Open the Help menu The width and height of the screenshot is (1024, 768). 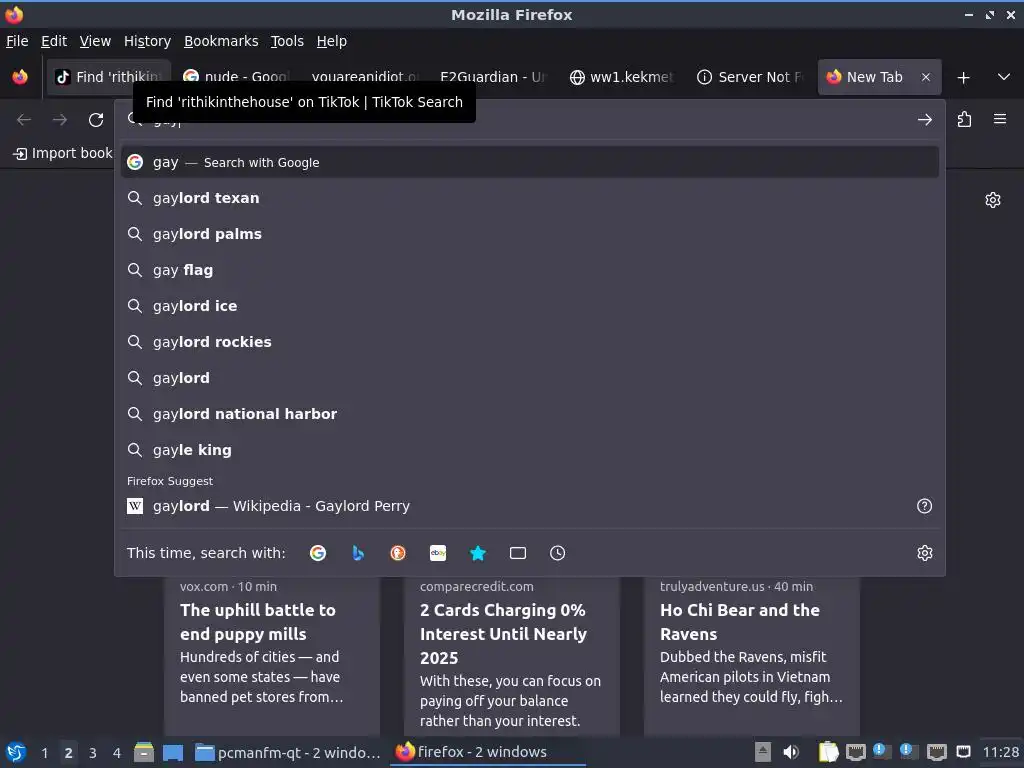331,41
